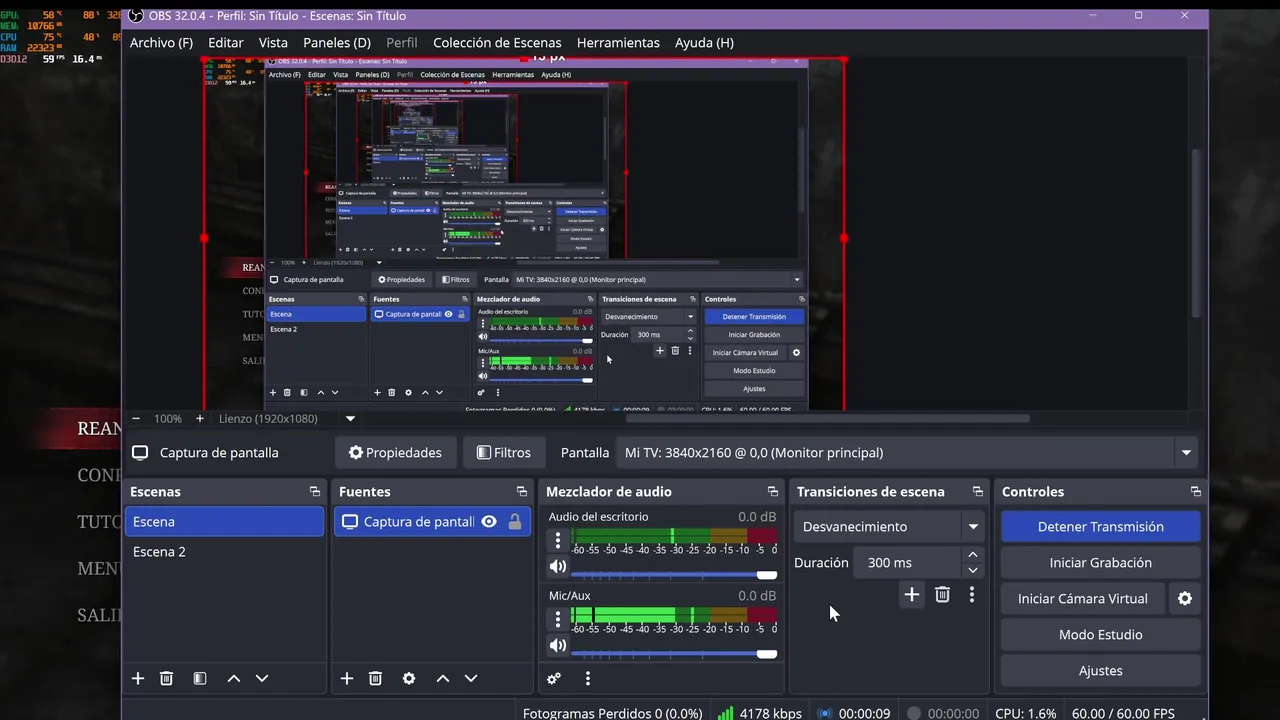Select Escena 2 in scenes list
Image resolution: width=1280 pixels, height=720 pixels.
(226, 552)
